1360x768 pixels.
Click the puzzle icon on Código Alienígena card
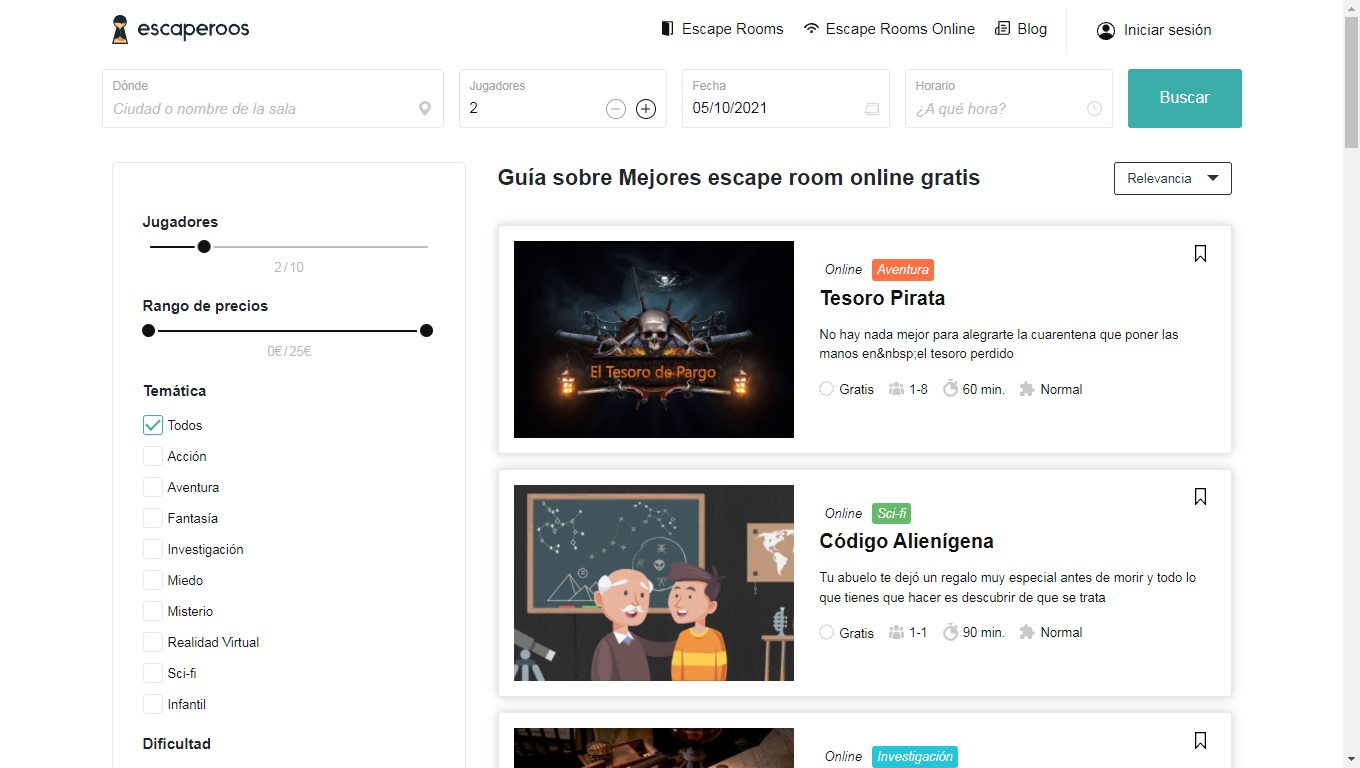pos(1026,632)
